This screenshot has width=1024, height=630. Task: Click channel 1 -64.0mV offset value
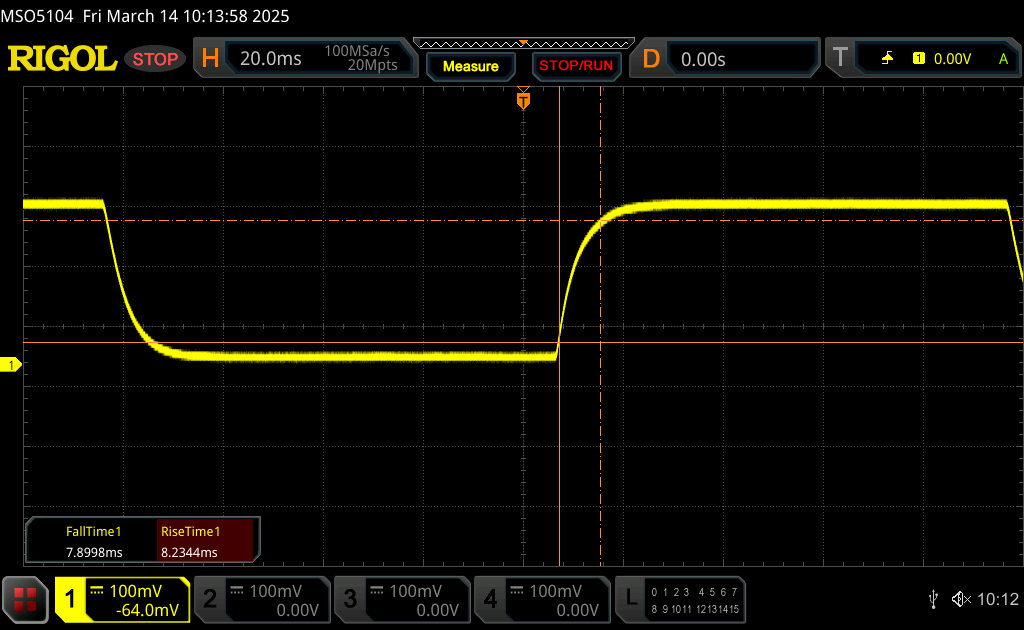click(x=147, y=610)
